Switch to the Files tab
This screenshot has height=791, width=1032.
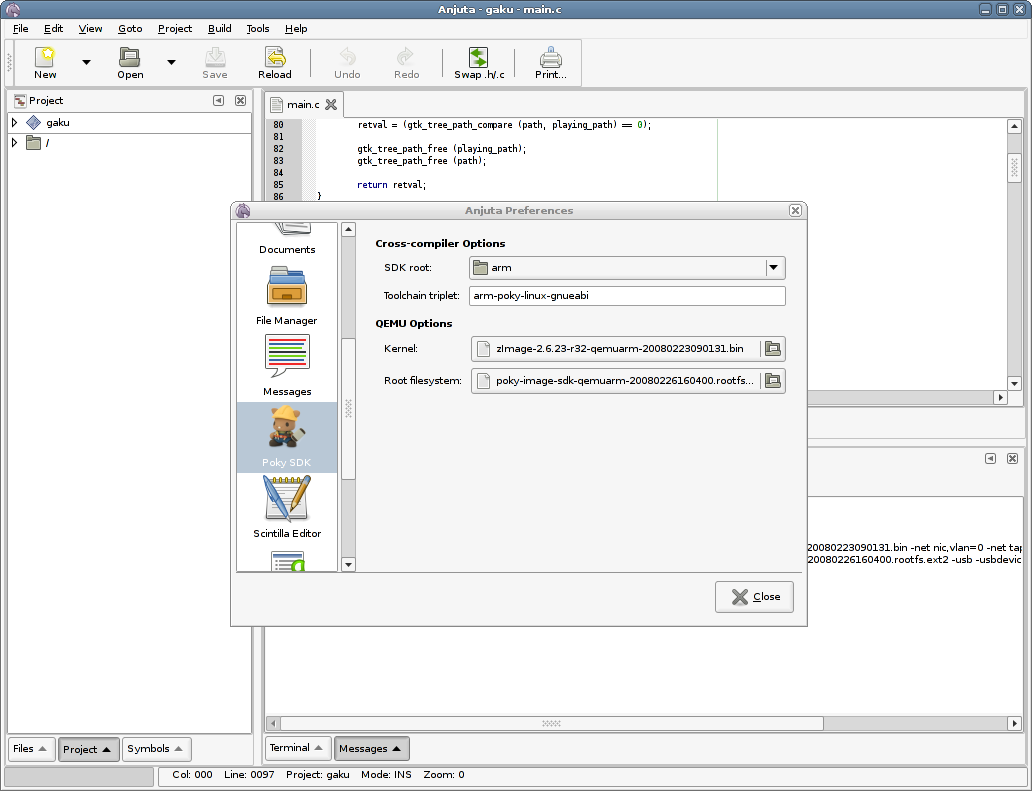31,749
